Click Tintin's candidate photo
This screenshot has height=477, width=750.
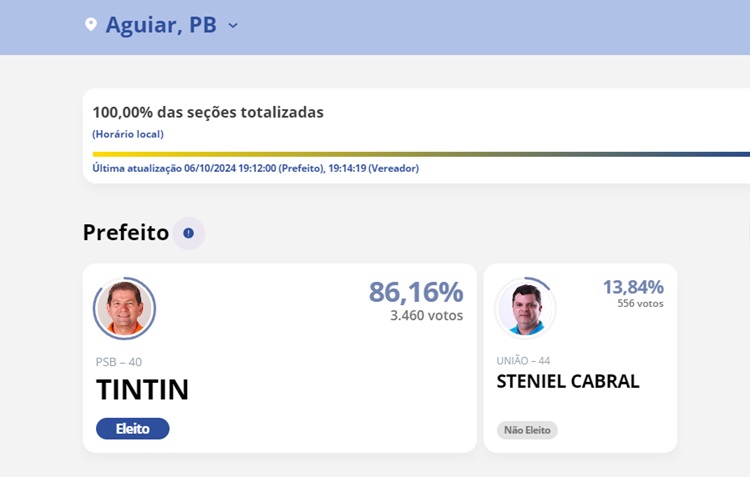(124, 308)
